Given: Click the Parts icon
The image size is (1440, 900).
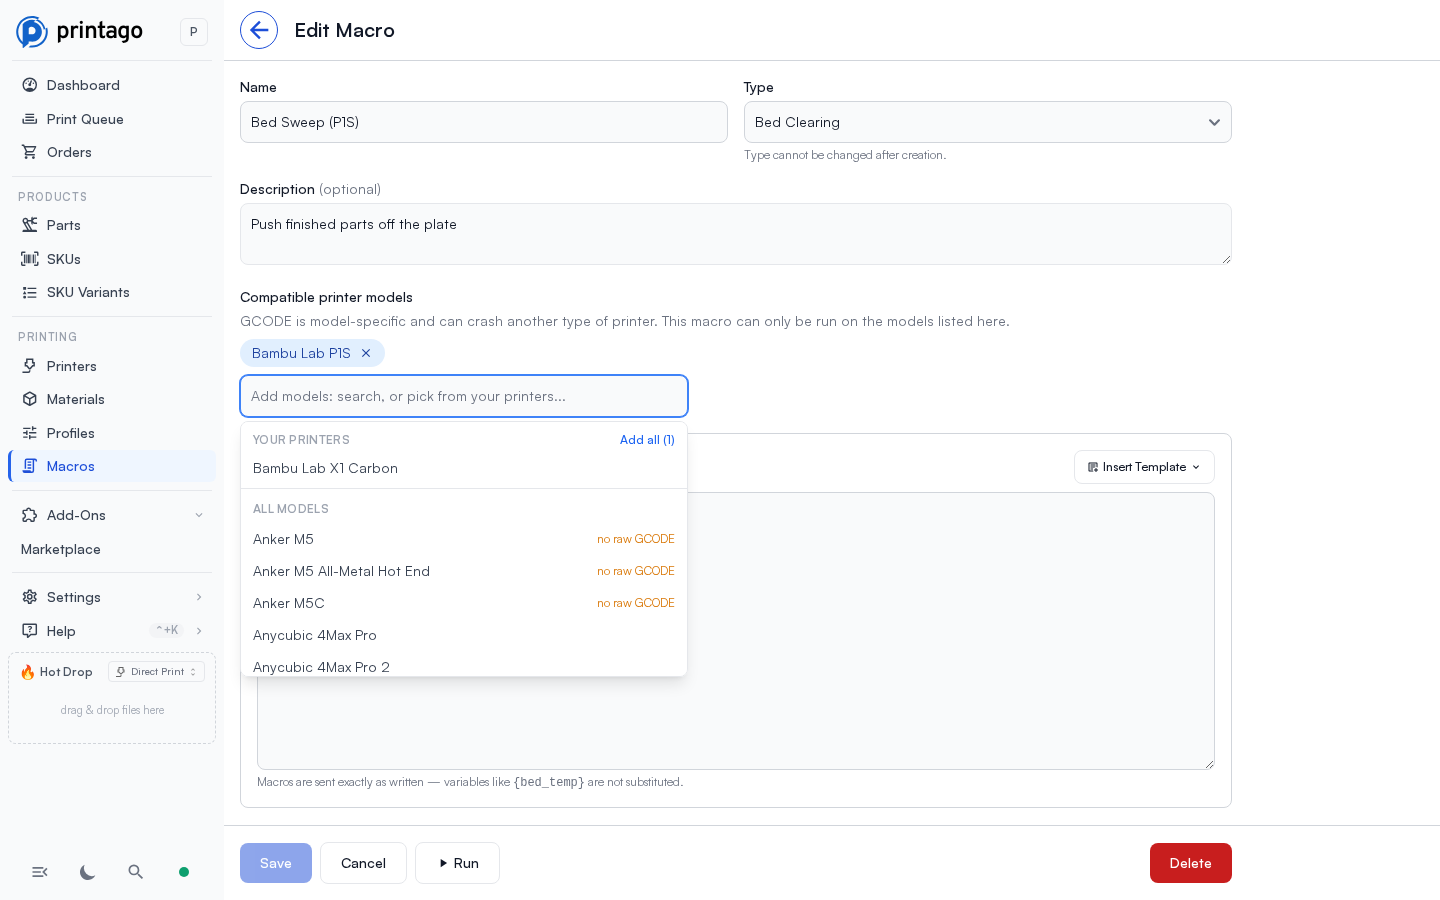Looking at the screenshot, I should click(30, 225).
